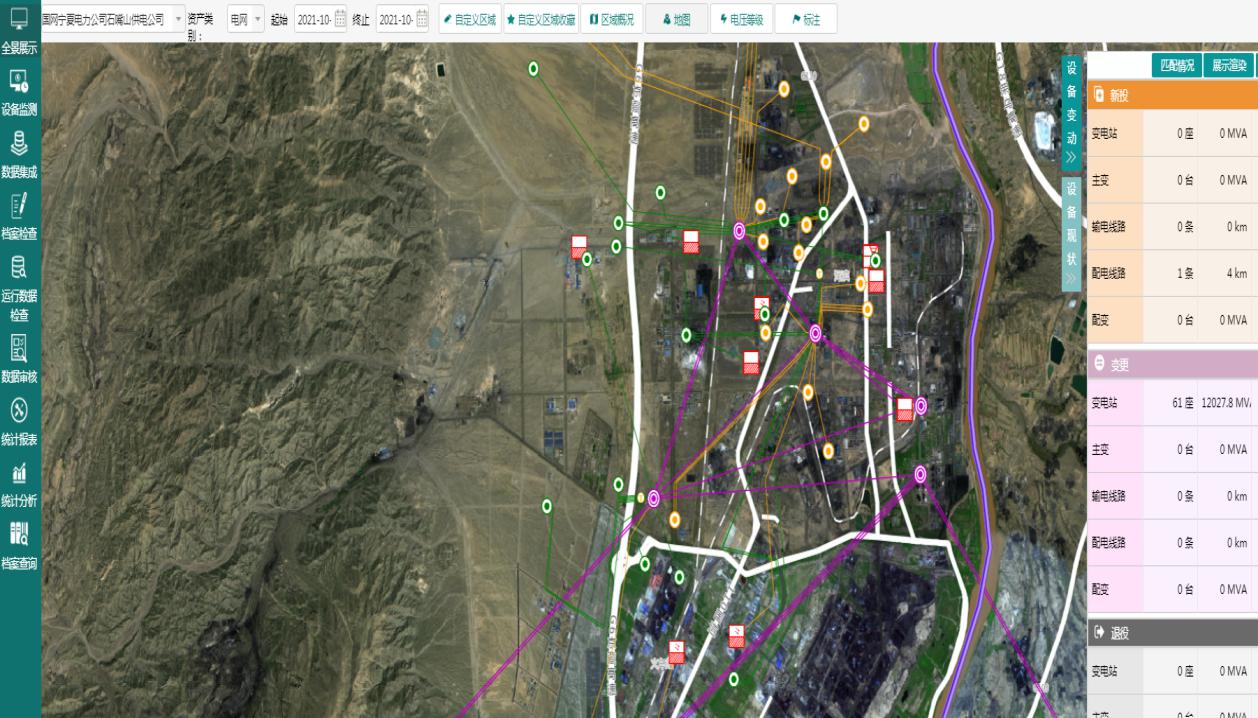Image resolution: width=1258 pixels, height=718 pixels.
Task: Toggle the 标注 annotation button
Action: (806, 19)
